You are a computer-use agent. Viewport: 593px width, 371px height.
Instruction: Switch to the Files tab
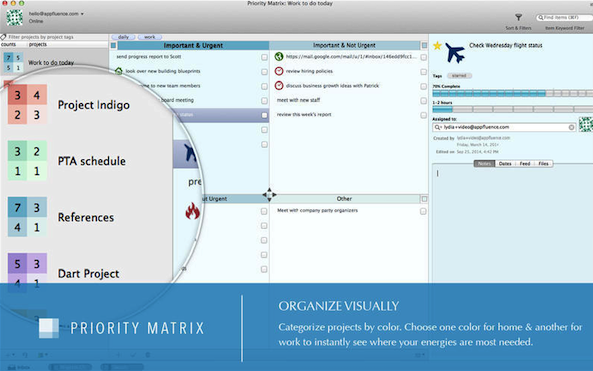click(543, 164)
